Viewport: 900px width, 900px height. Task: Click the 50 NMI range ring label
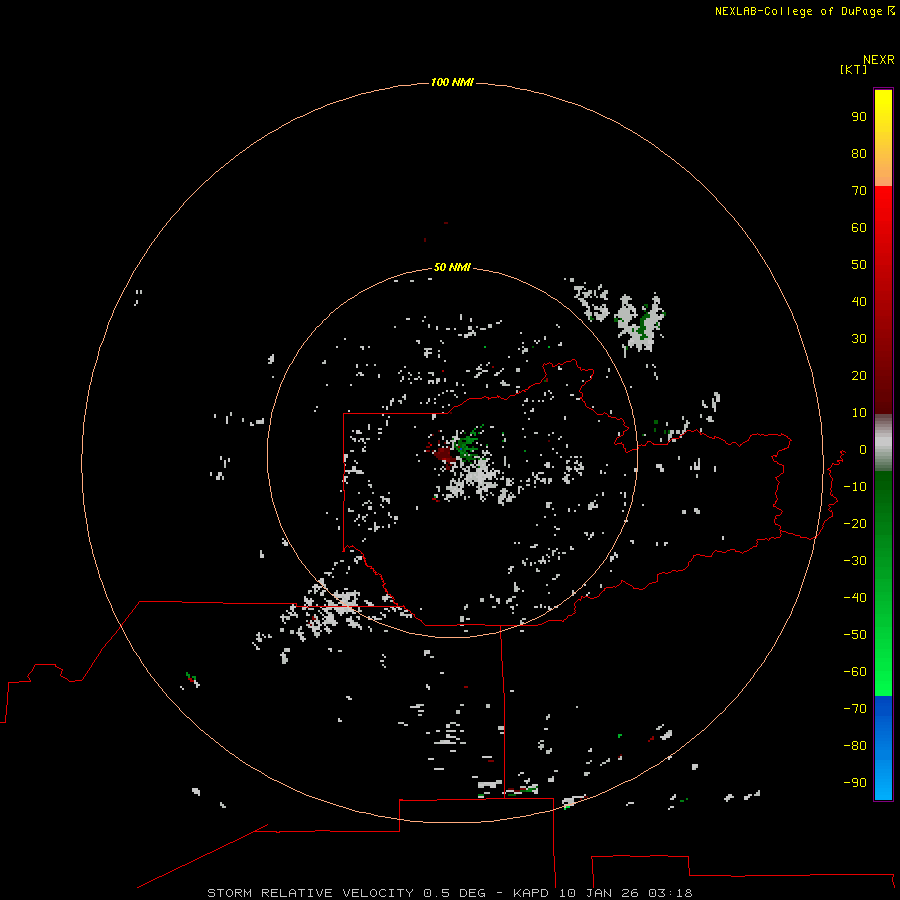(452, 267)
